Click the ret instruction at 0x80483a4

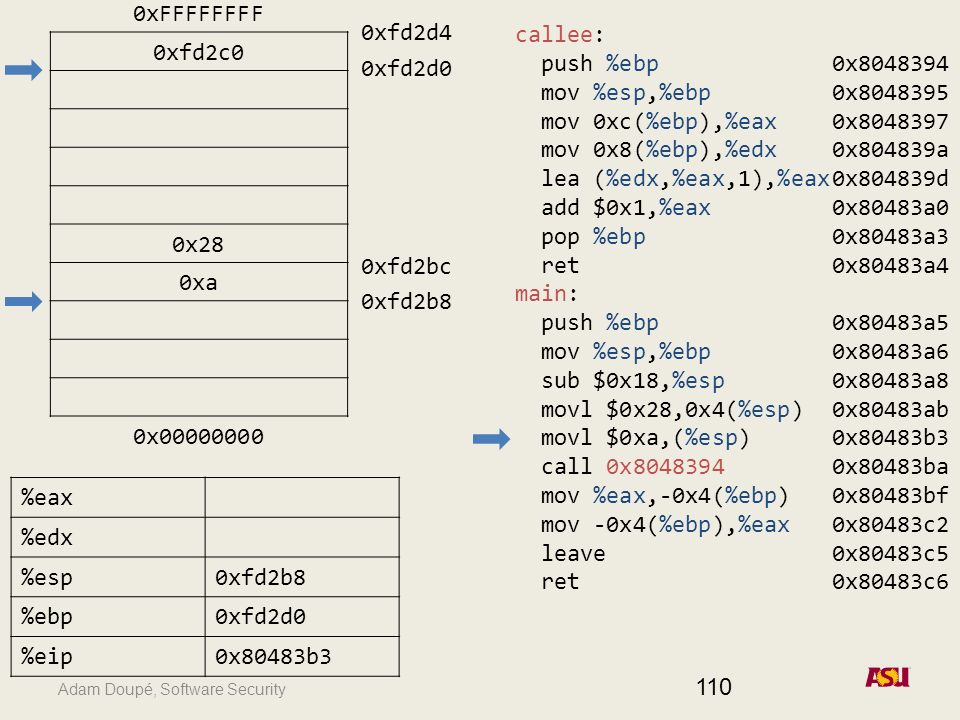560,266
